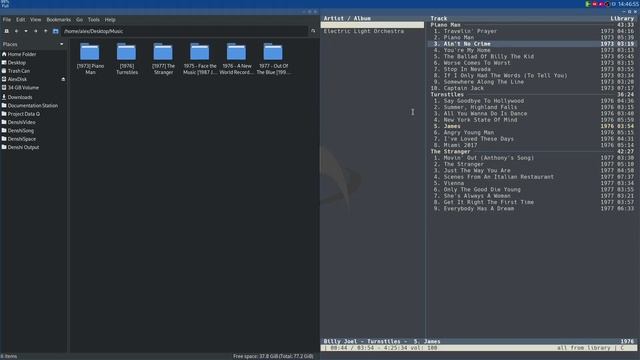
Task: Go forward using the forward arrow
Action: point(36,31)
